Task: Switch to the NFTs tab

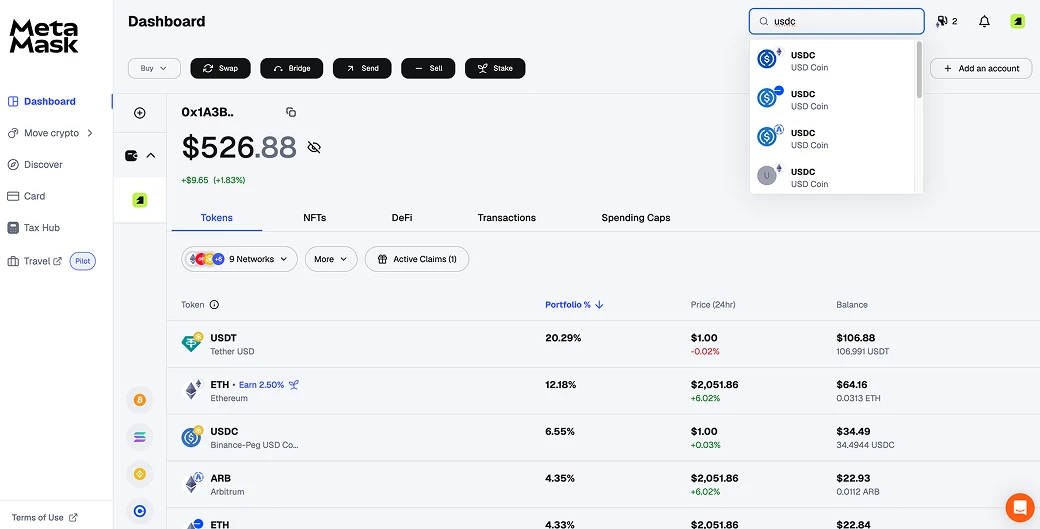Action: click(315, 218)
